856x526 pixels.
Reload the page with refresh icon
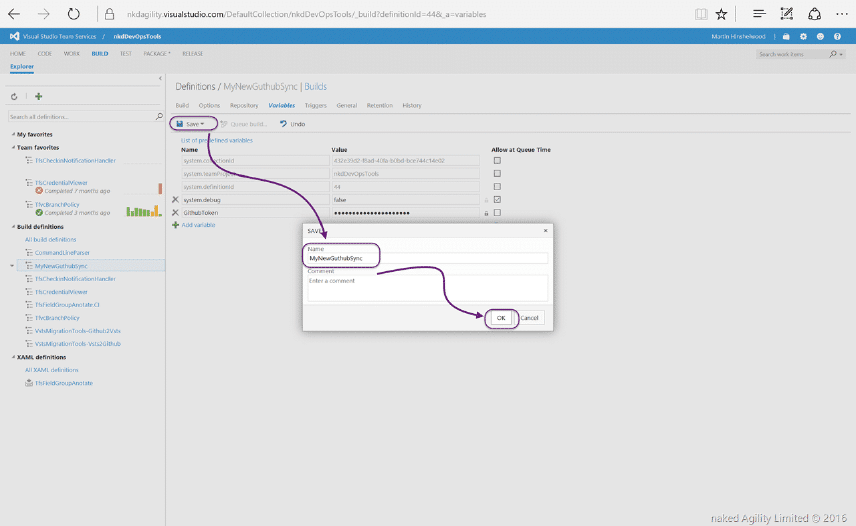pos(73,14)
